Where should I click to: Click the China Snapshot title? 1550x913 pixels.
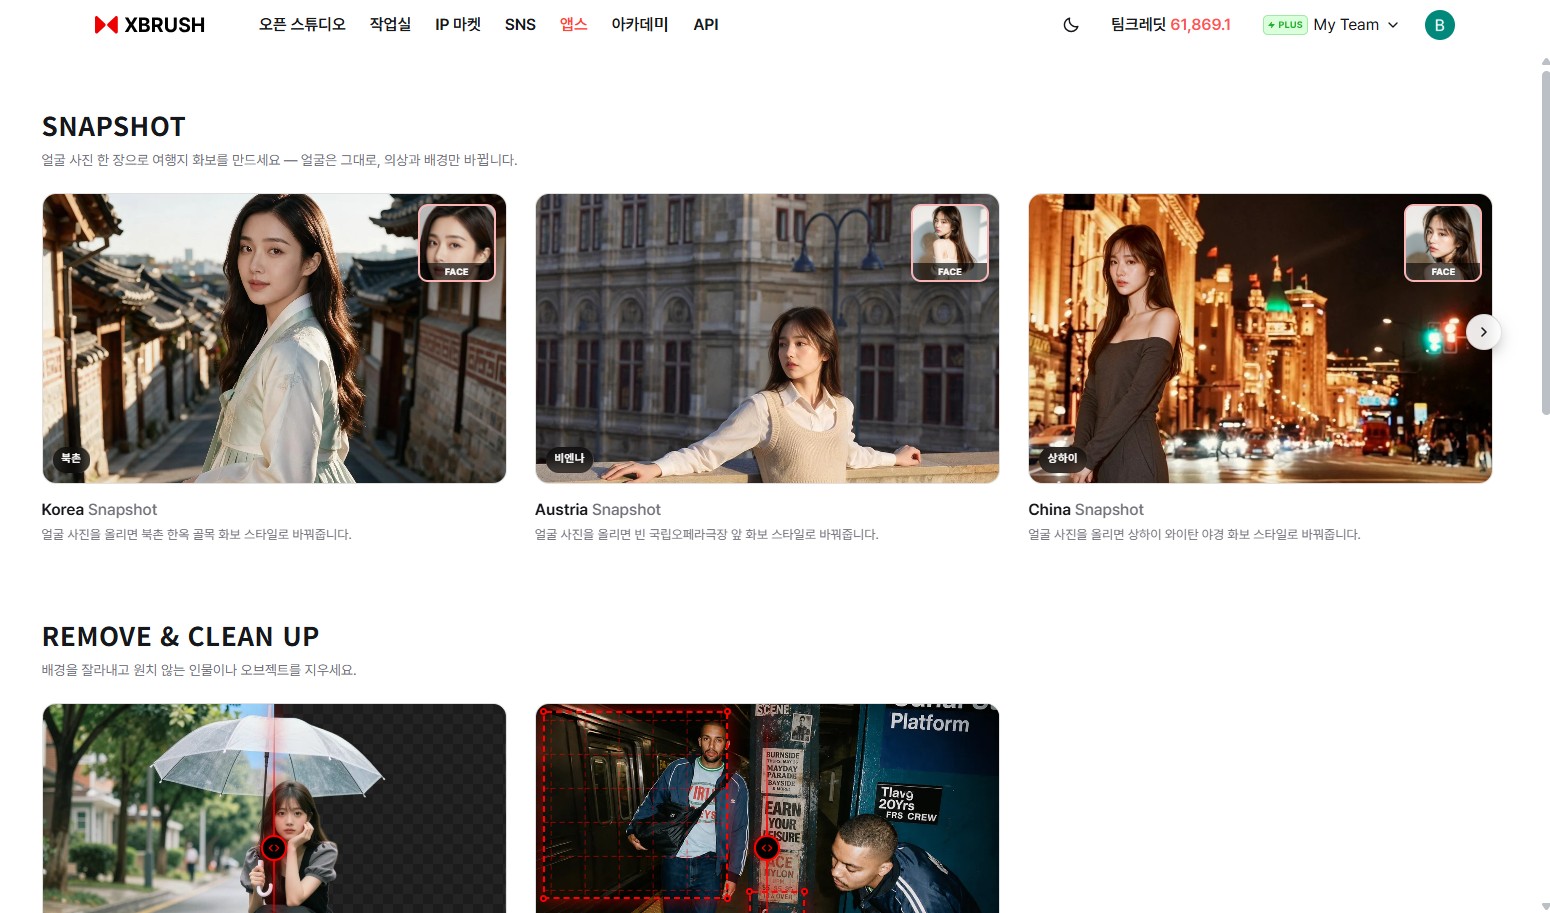pyautogui.click(x=1086, y=509)
